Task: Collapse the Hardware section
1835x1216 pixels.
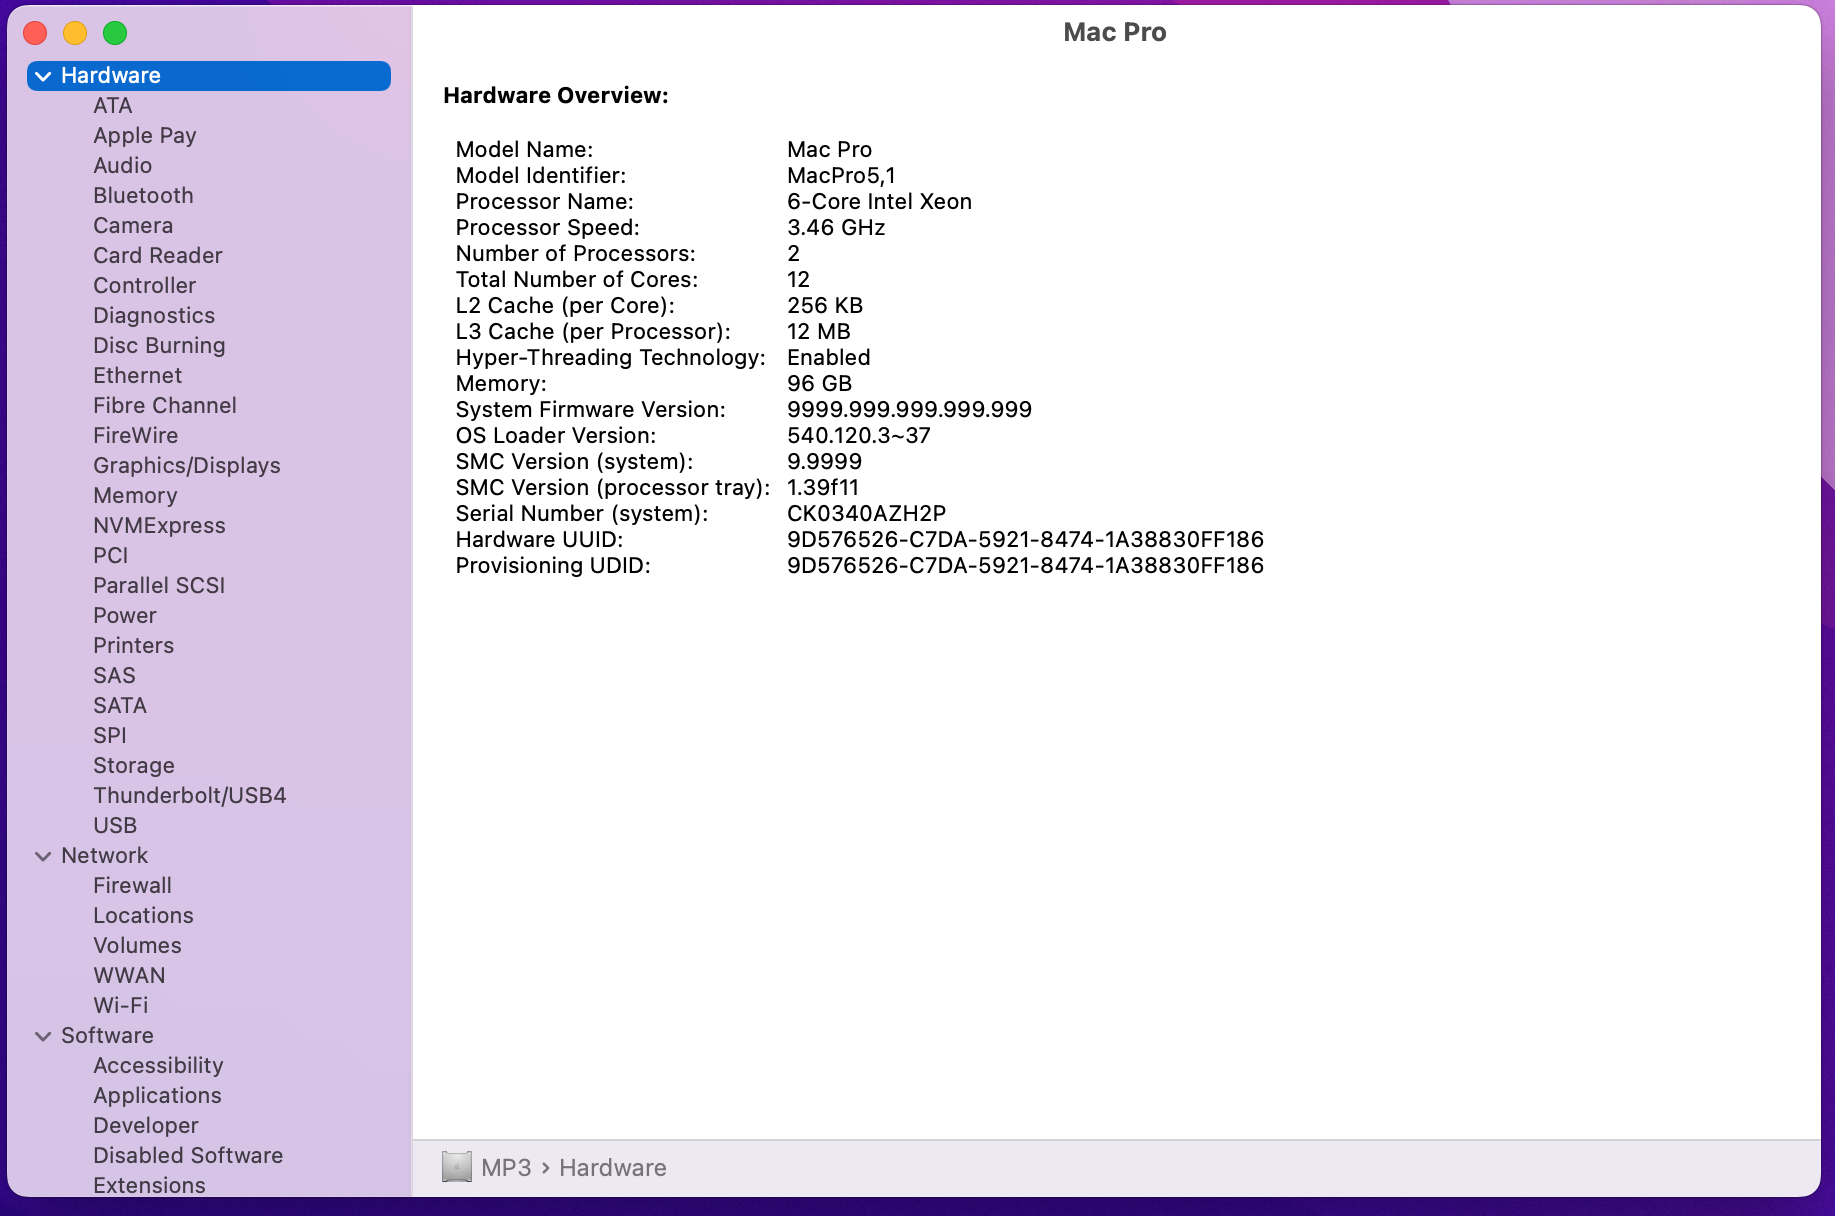Action: pyautogui.click(x=43, y=75)
